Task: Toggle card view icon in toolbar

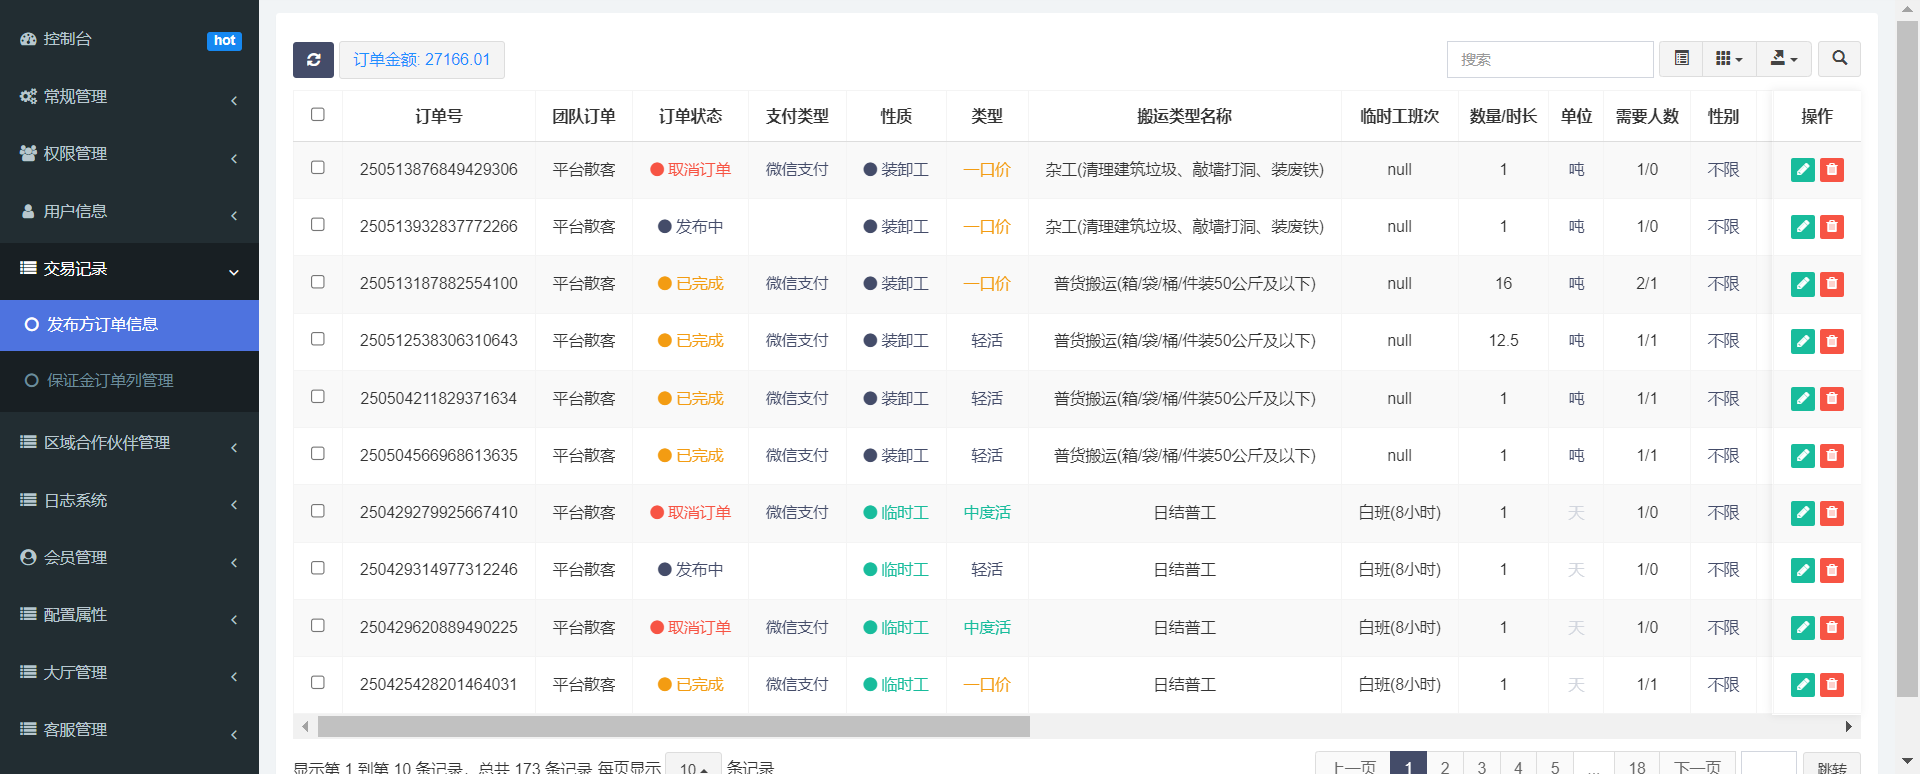Action: tap(1682, 59)
